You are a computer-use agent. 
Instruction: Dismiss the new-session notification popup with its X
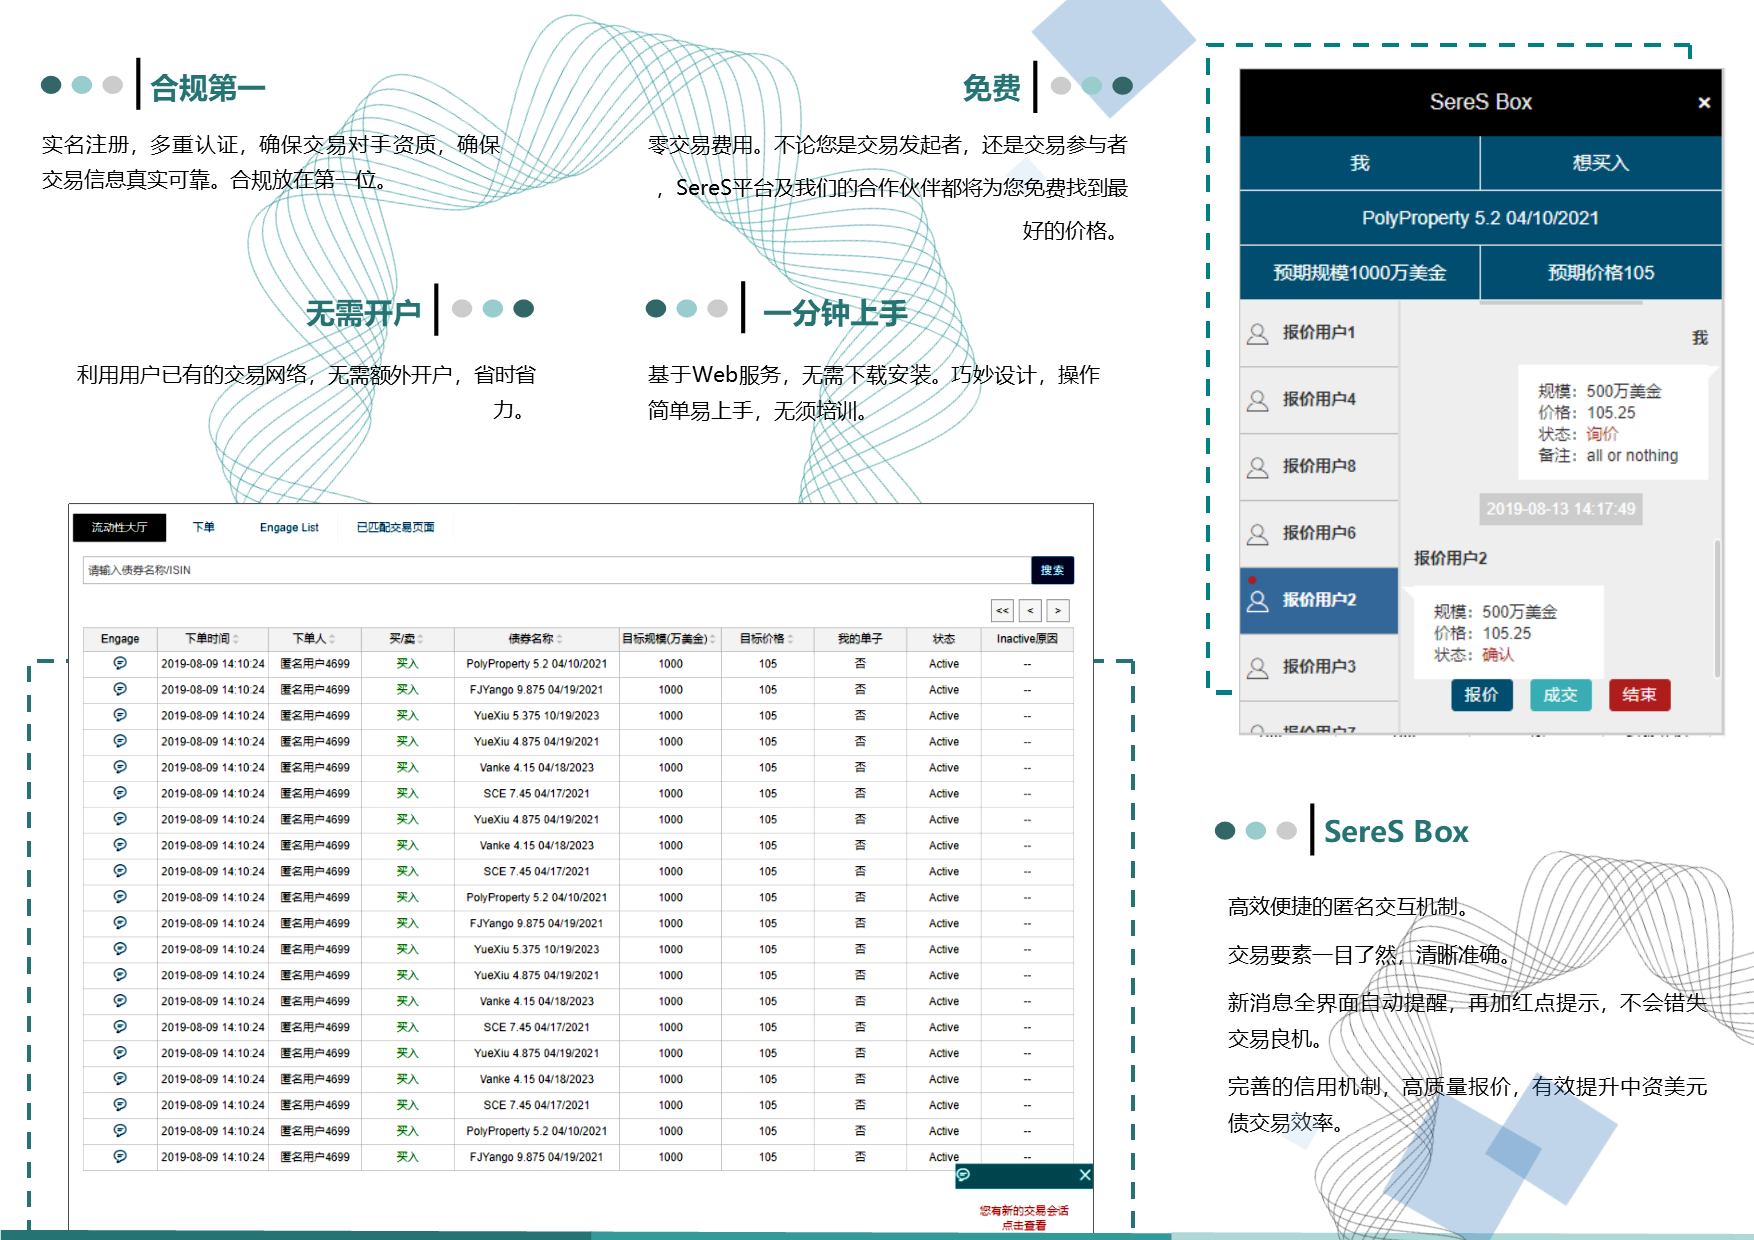(x=1085, y=1175)
